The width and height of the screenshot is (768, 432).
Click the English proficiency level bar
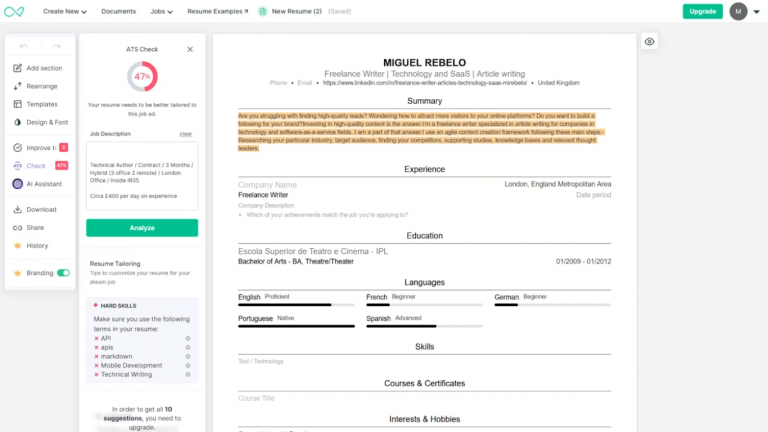click(296, 305)
